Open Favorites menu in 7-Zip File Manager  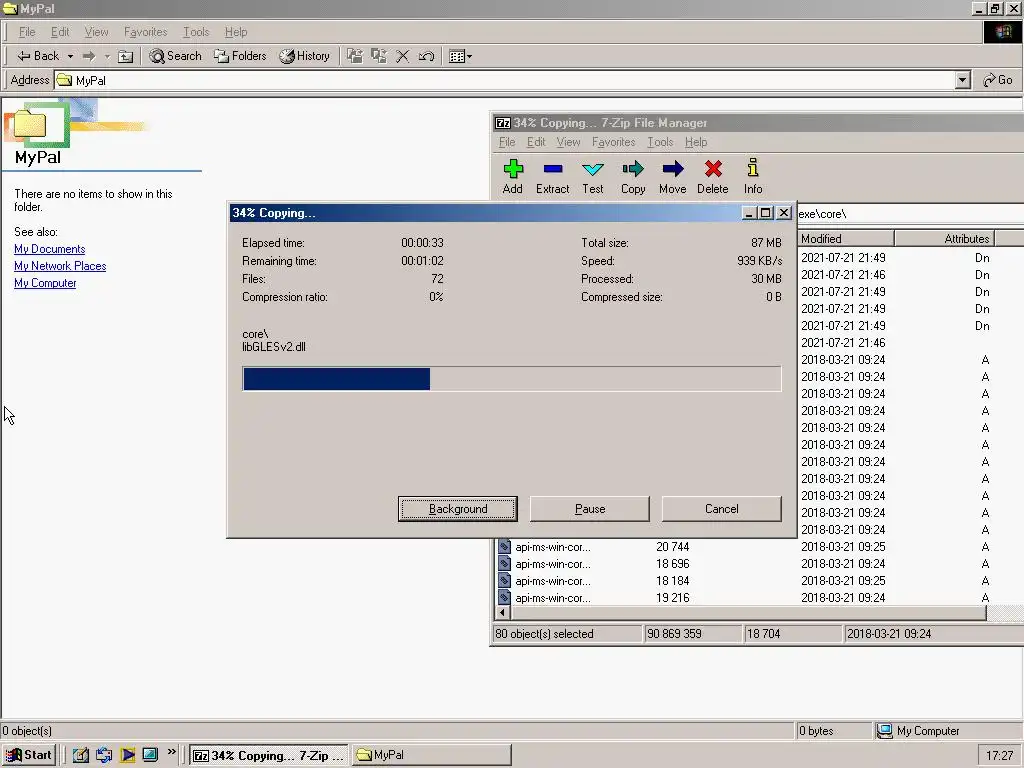point(613,142)
